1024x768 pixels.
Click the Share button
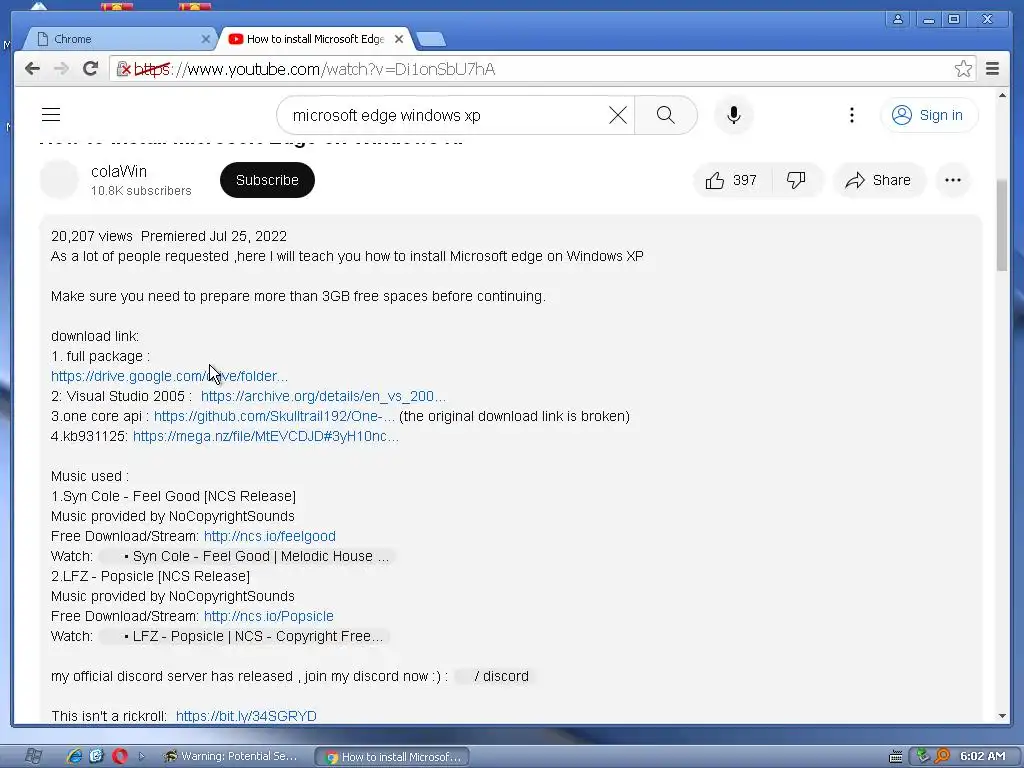pyautogui.click(x=879, y=180)
